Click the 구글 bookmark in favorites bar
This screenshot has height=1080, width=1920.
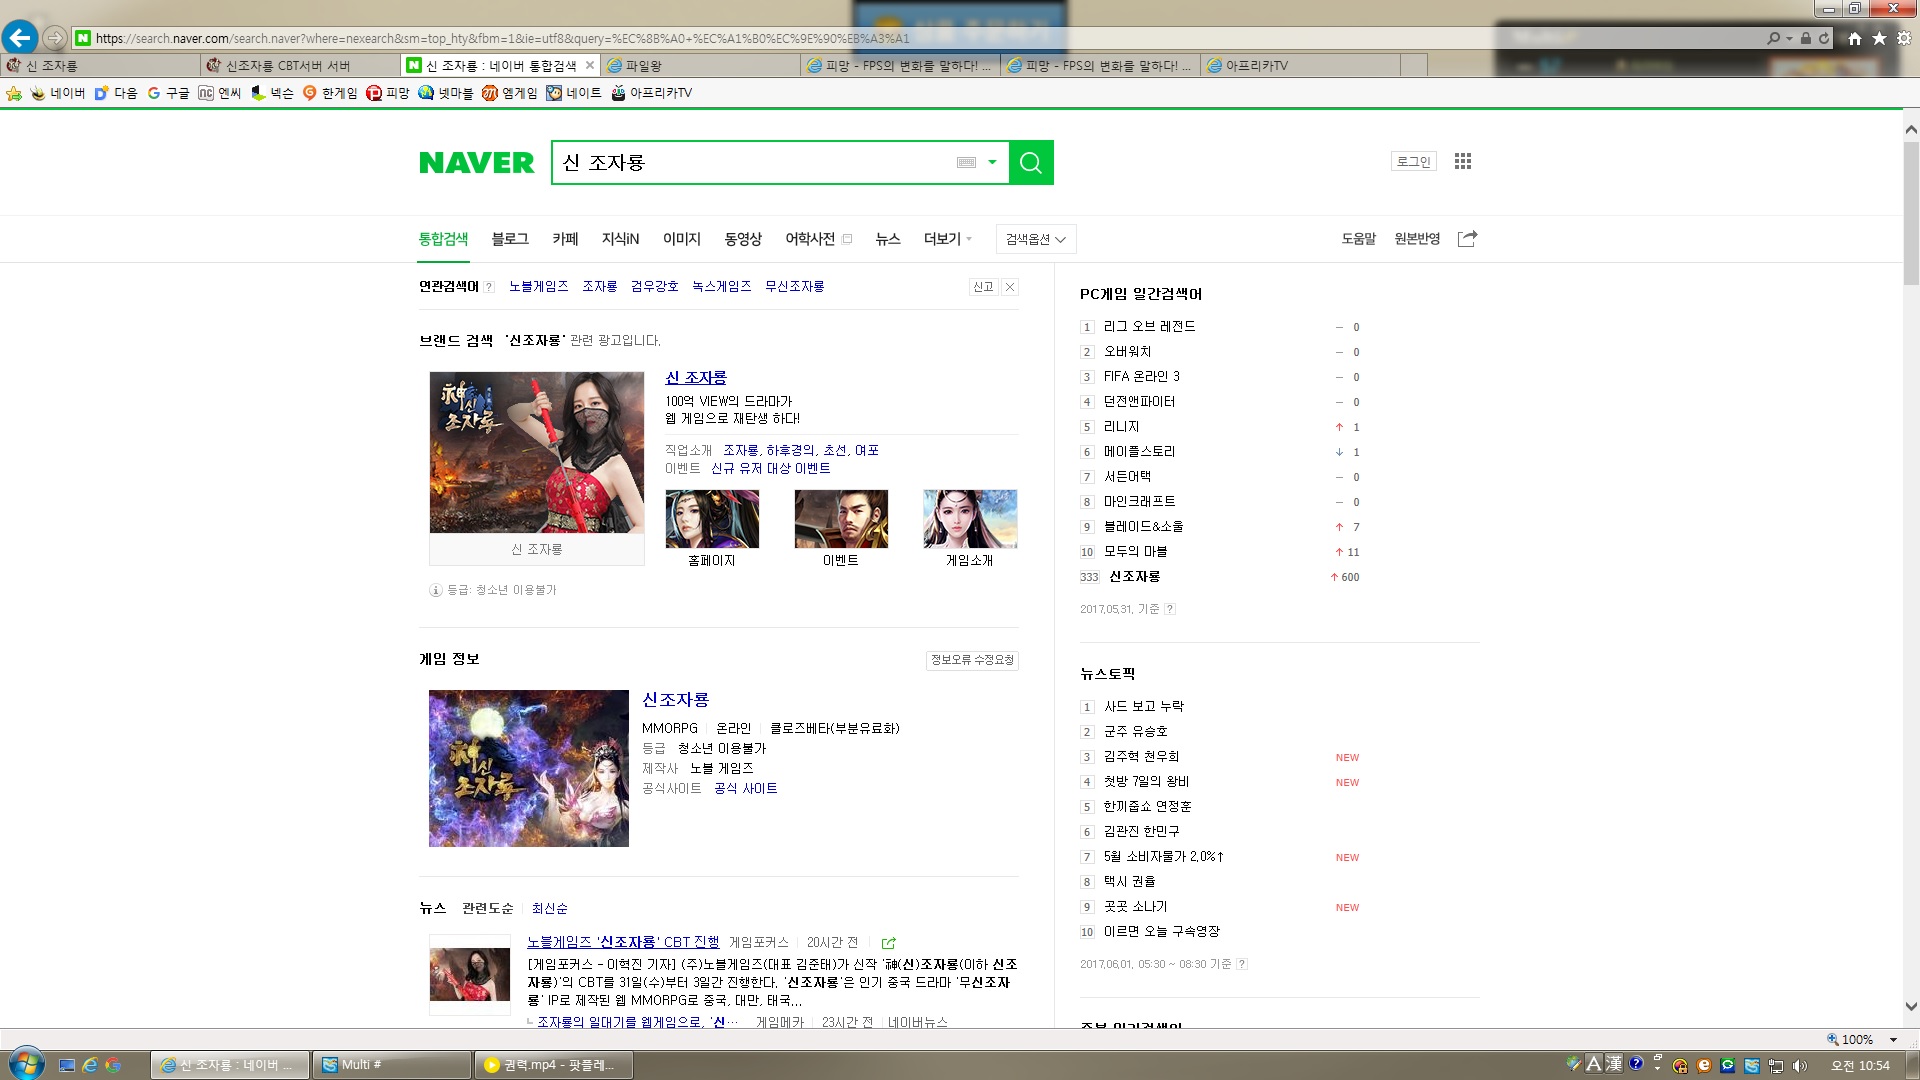coord(168,93)
